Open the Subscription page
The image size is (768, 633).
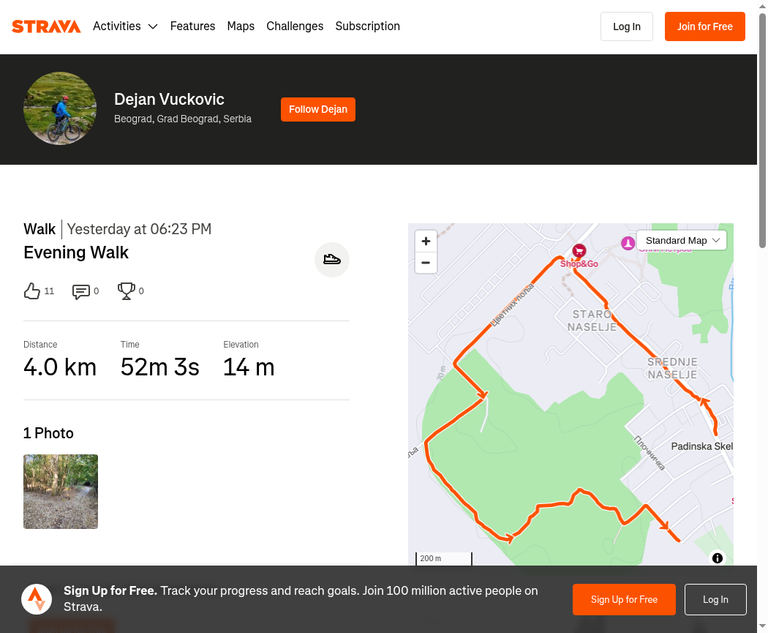point(367,26)
